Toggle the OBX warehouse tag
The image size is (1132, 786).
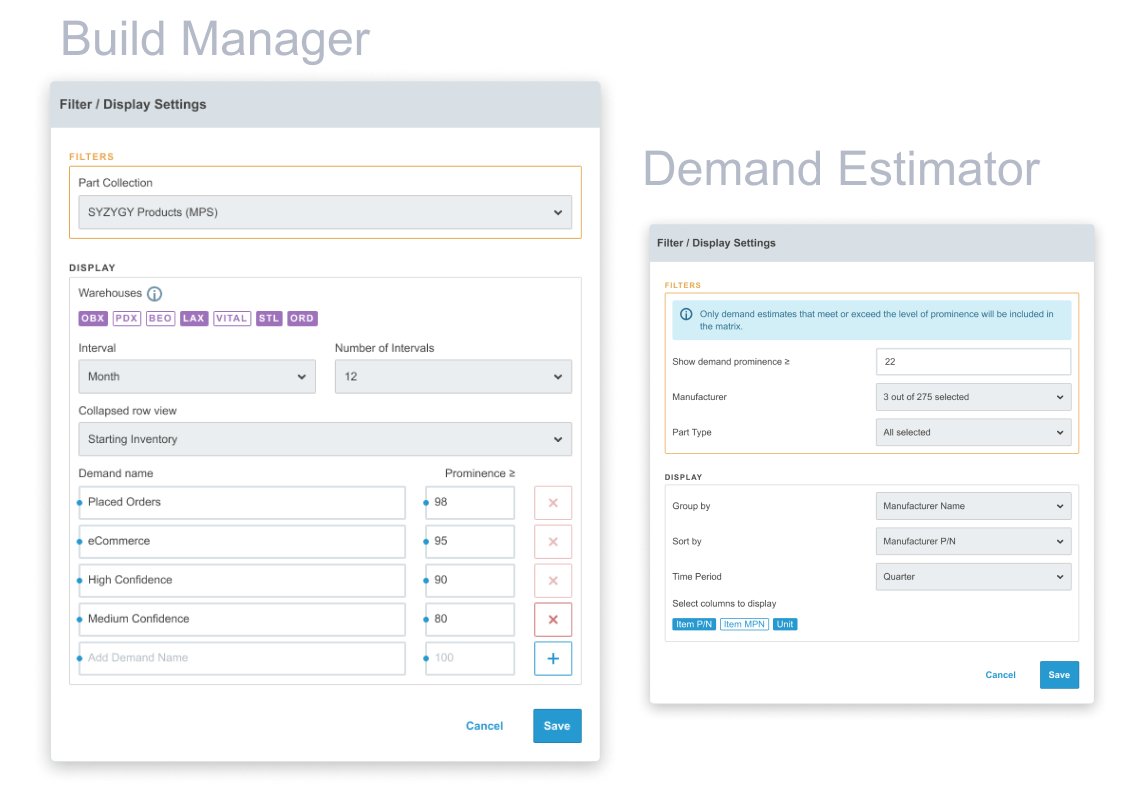click(x=93, y=319)
